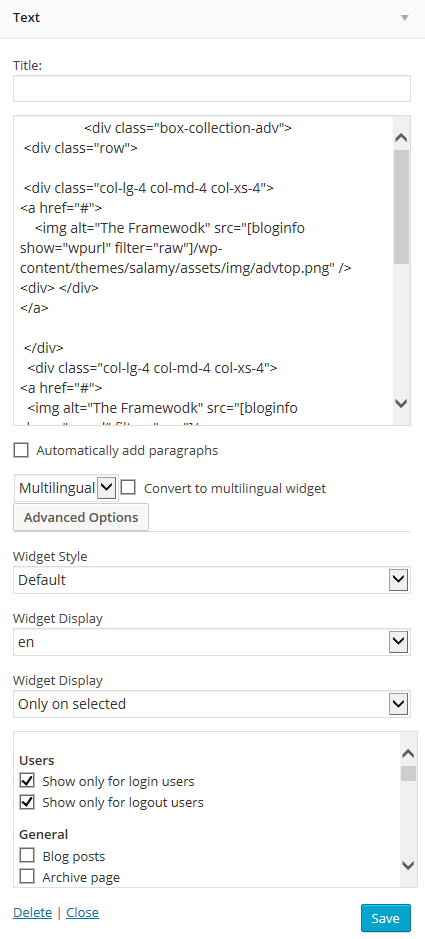Viewport: 425px width, 939px height.
Task: Open the Widget Style dropdown
Action: [x=212, y=580]
